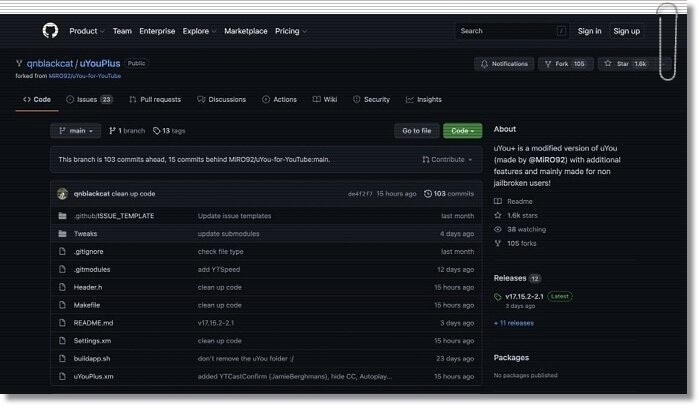
Task: View the 13 tags link
Action: click(x=169, y=131)
